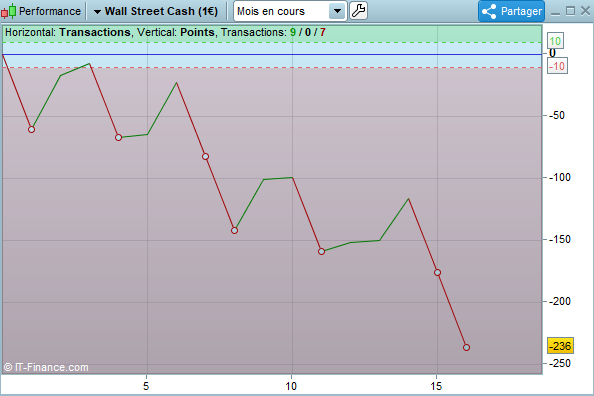This screenshot has height=396, width=594.
Task: Select the trade marker at transaction 11
Action: pos(321,251)
